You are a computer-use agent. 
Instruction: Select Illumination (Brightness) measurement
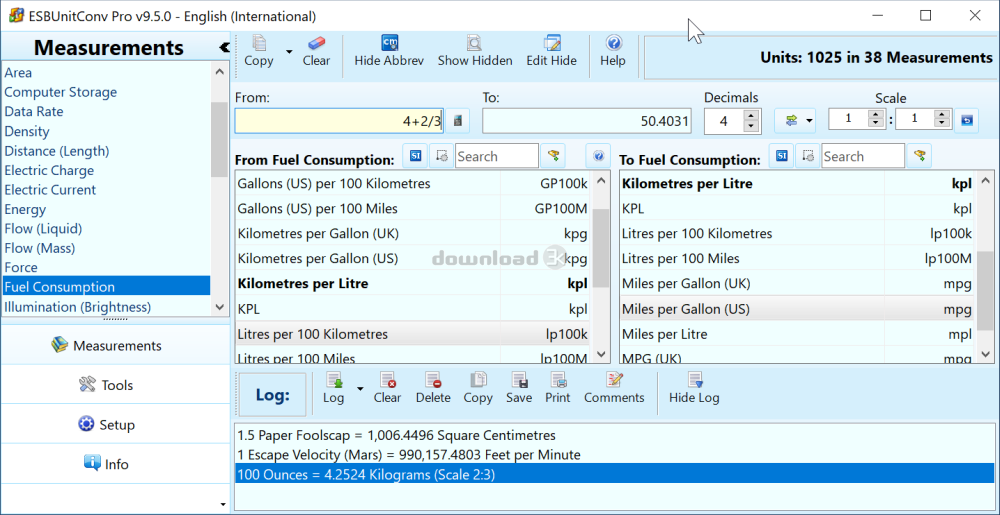click(x=106, y=307)
